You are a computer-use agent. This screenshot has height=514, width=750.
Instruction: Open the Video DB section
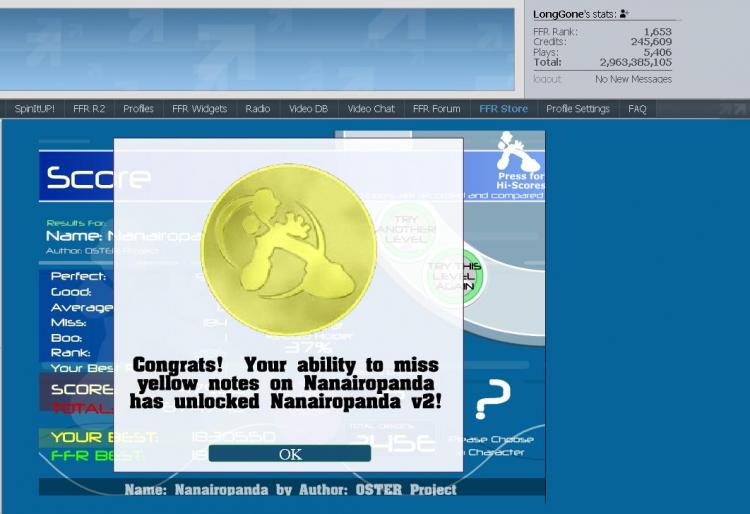[x=308, y=109]
